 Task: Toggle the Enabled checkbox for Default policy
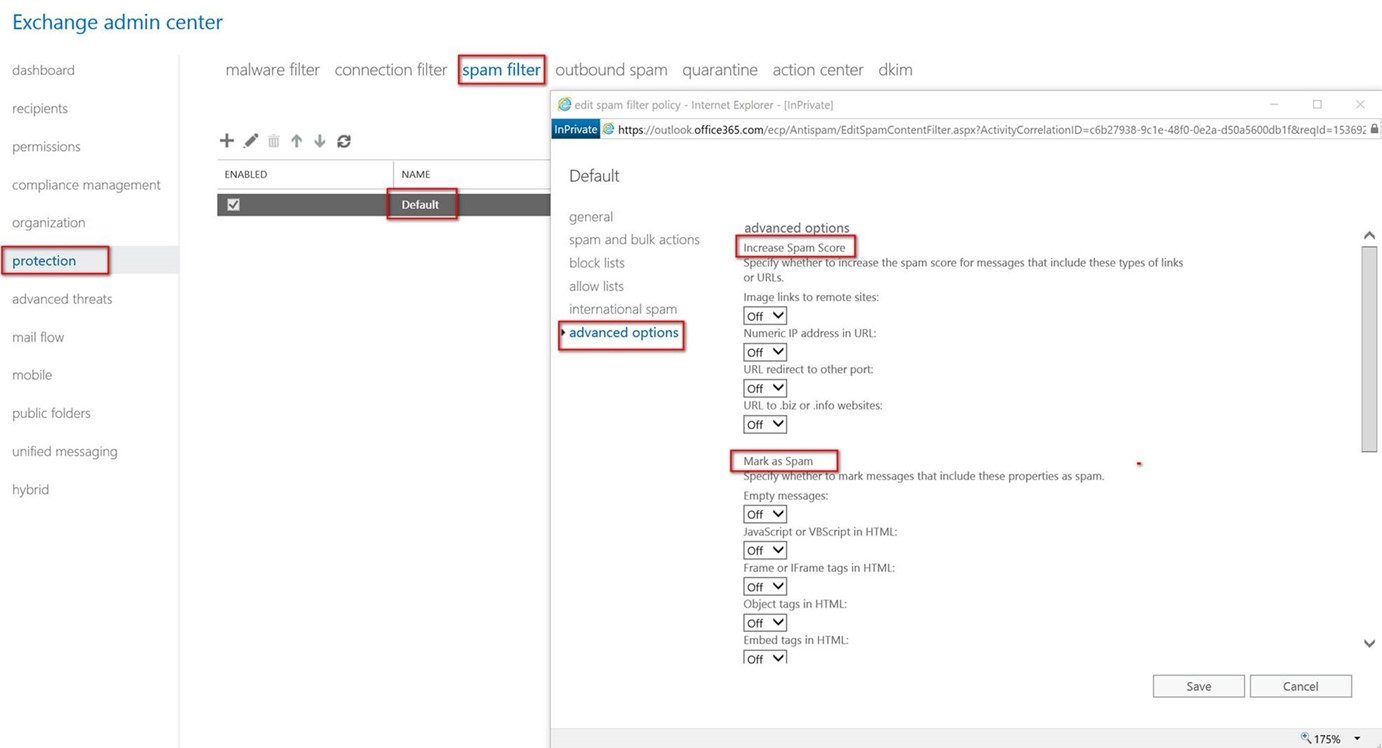pos(233,204)
